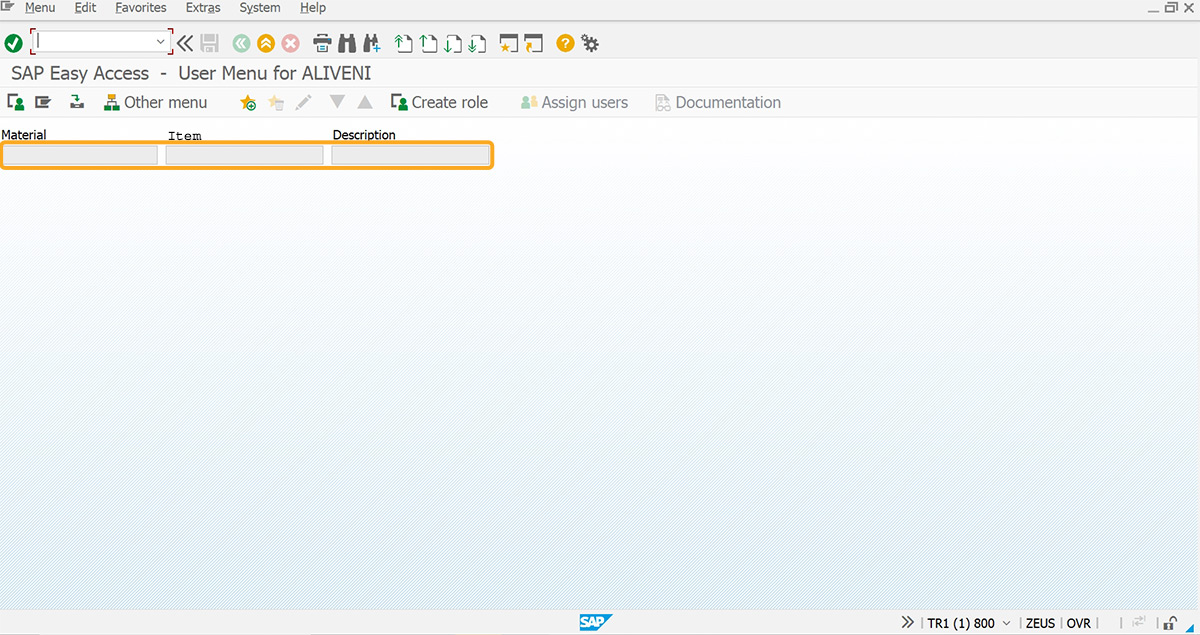Go to First Page icon
Screen dimensions: 1200x635
(403, 43)
